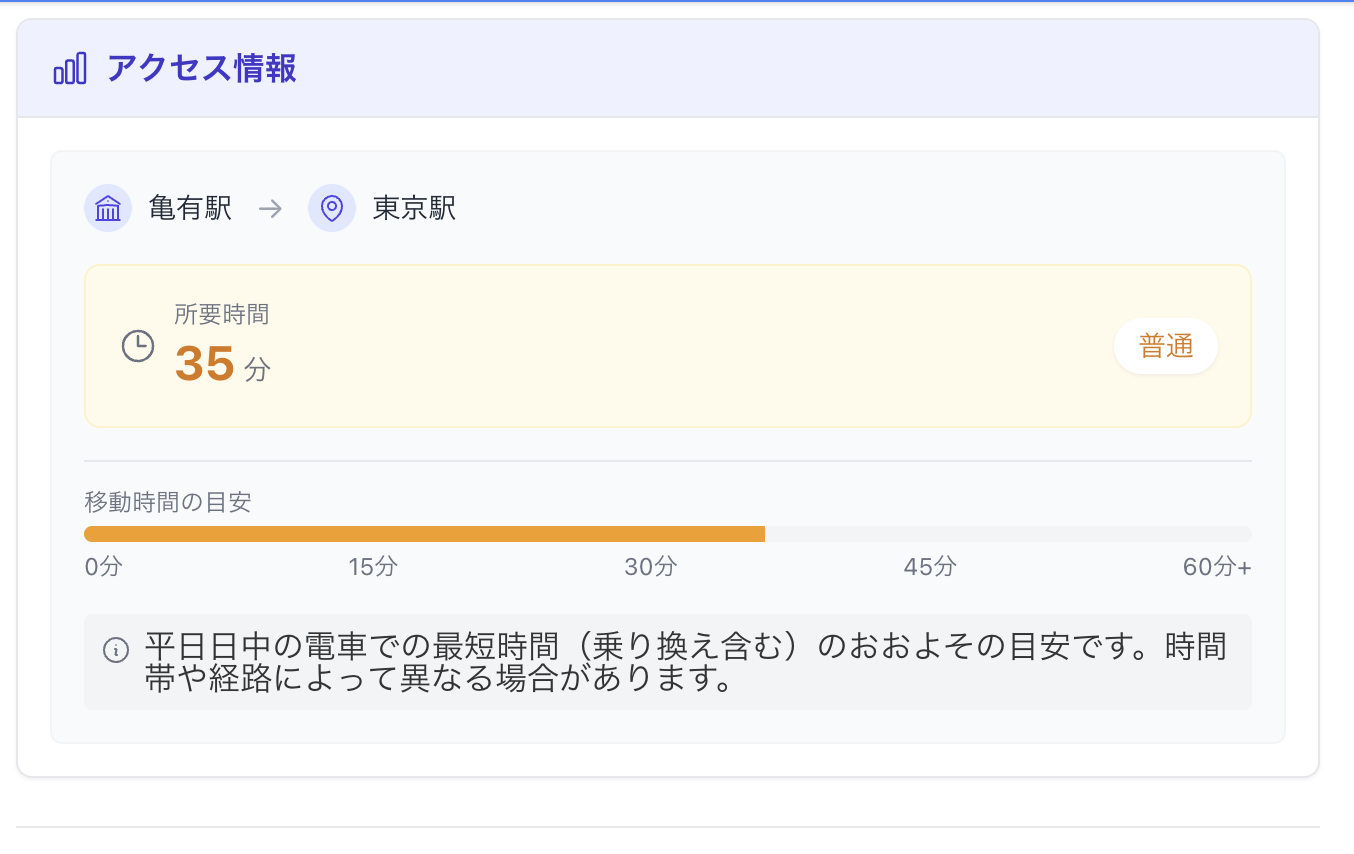Click the bar chart icon beside アクセス情報

tap(70, 69)
